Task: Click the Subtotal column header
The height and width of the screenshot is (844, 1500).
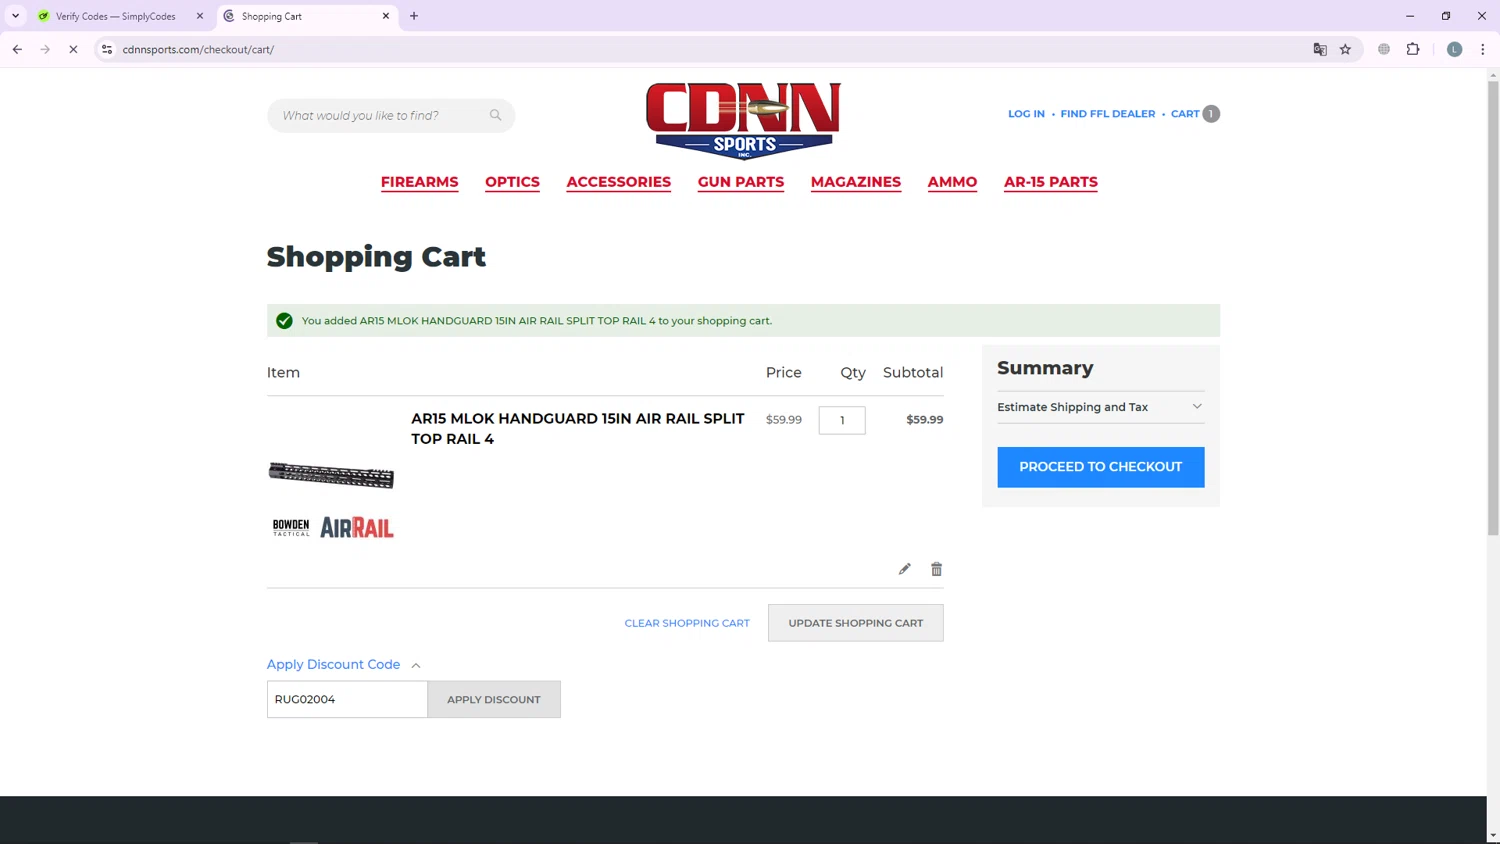Action: (912, 372)
